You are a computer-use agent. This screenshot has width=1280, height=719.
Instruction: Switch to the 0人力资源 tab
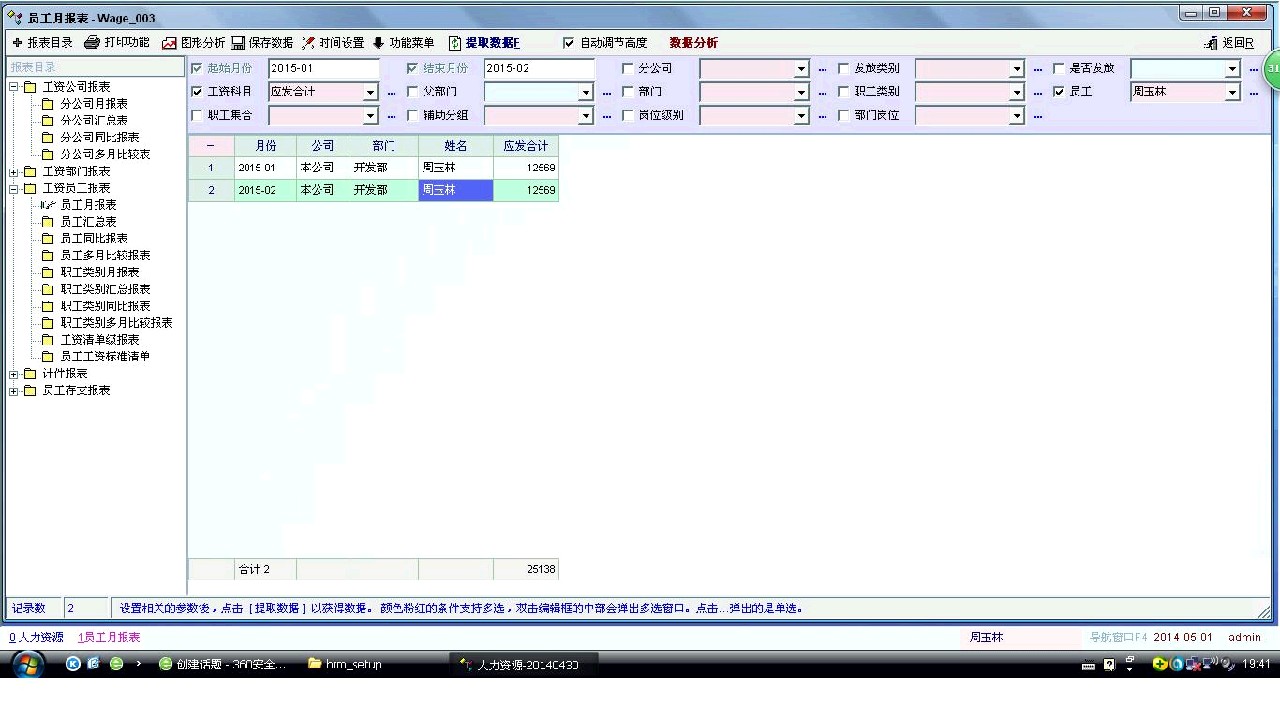(36, 637)
